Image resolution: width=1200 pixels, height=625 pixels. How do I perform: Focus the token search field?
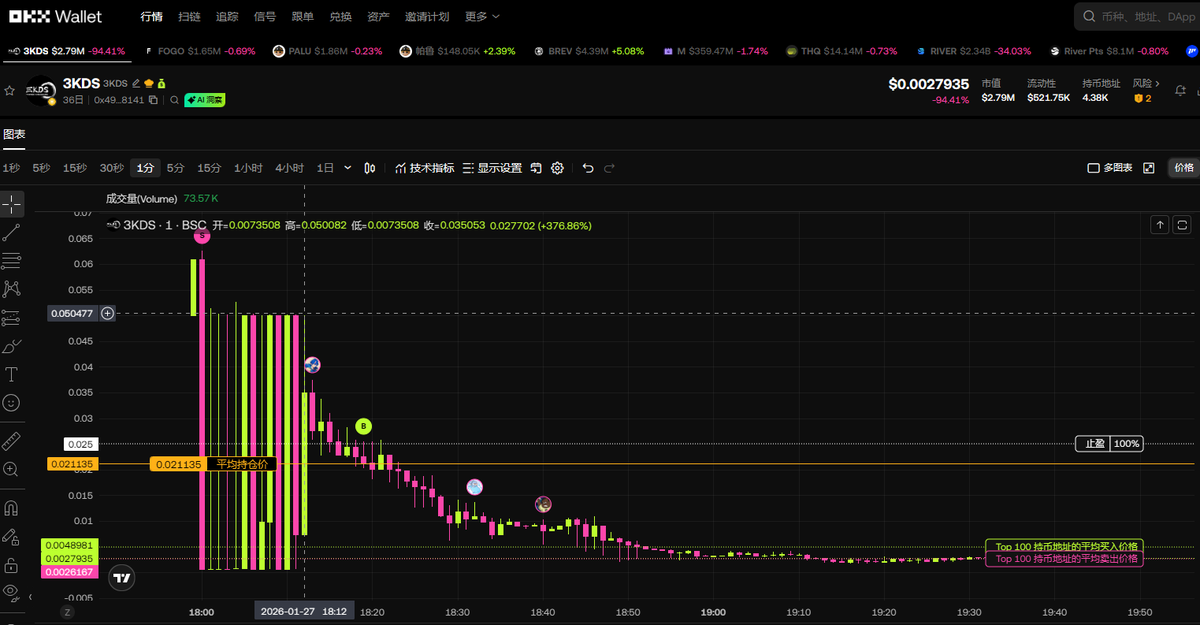pyautogui.click(x=1137, y=16)
